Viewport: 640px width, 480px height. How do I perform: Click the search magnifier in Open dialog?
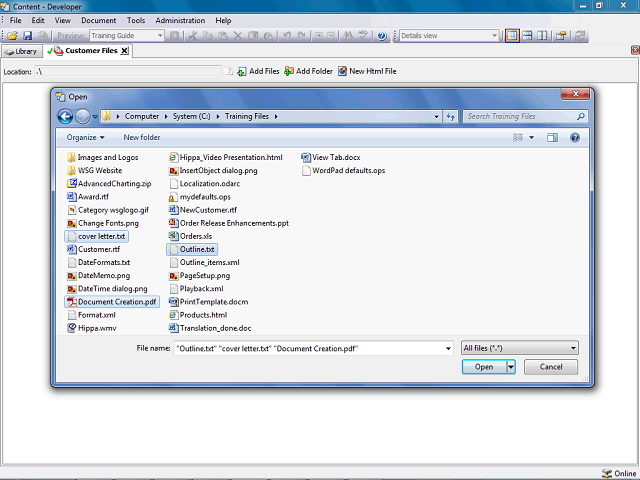coord(580,116)
